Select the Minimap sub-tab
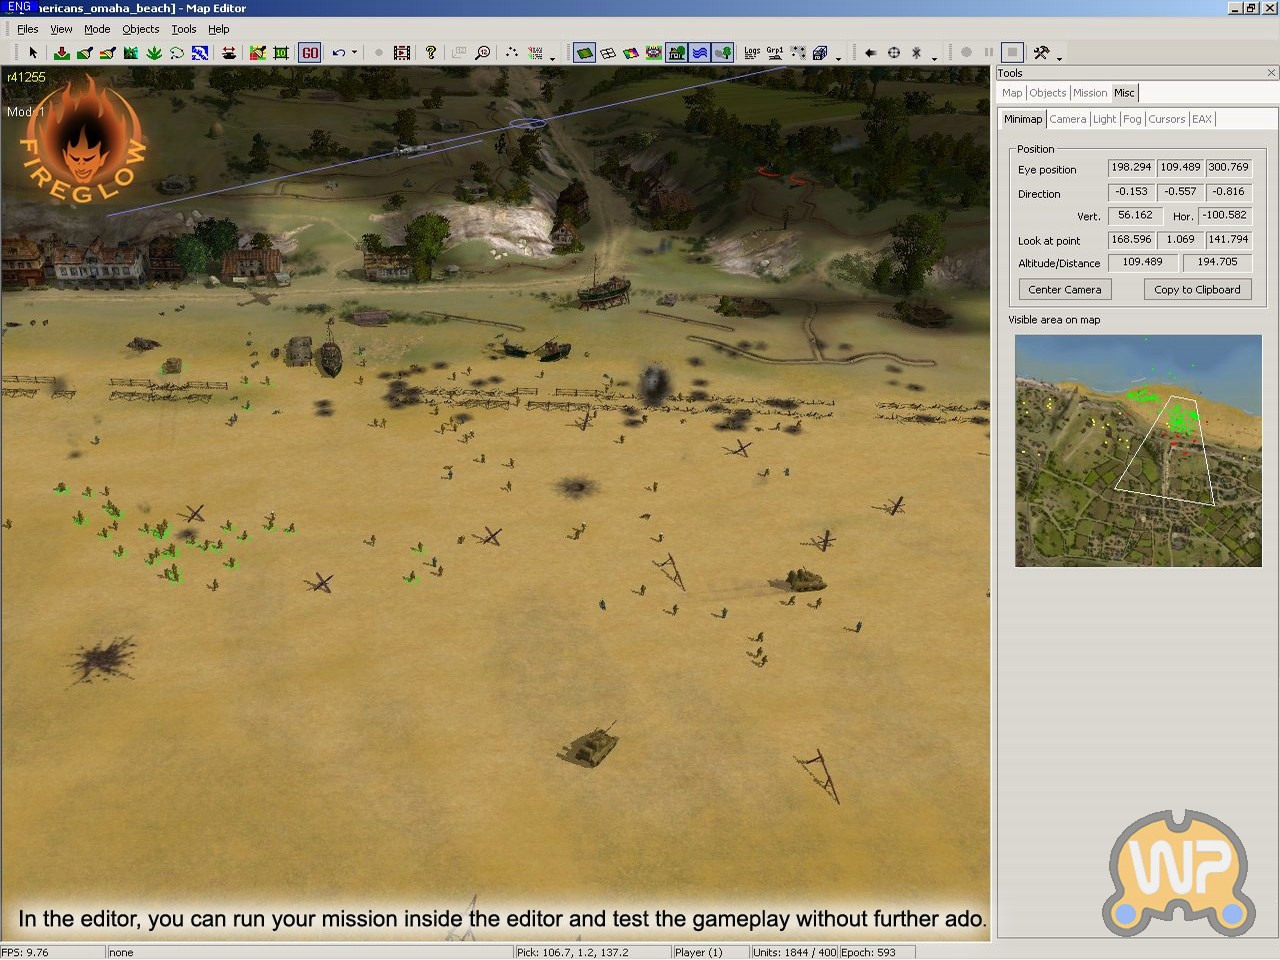Viewport: 1280px width, 960px height. (x=1023, y=119)
